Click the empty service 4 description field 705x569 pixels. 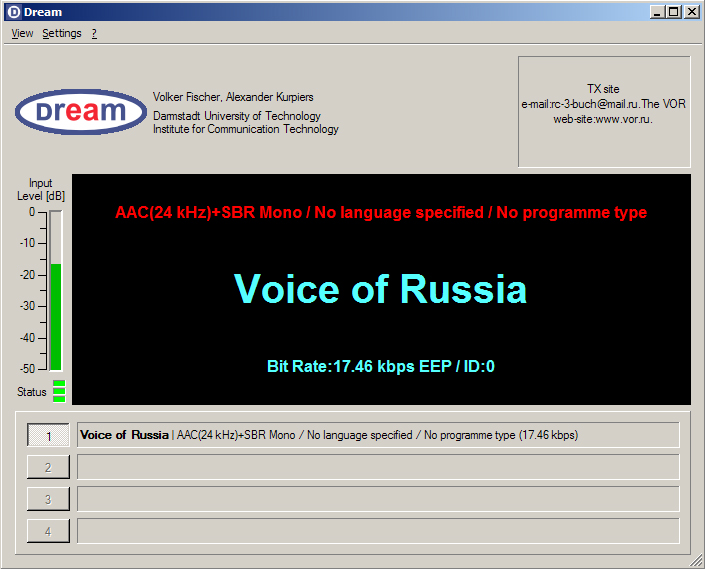(378, 531)
